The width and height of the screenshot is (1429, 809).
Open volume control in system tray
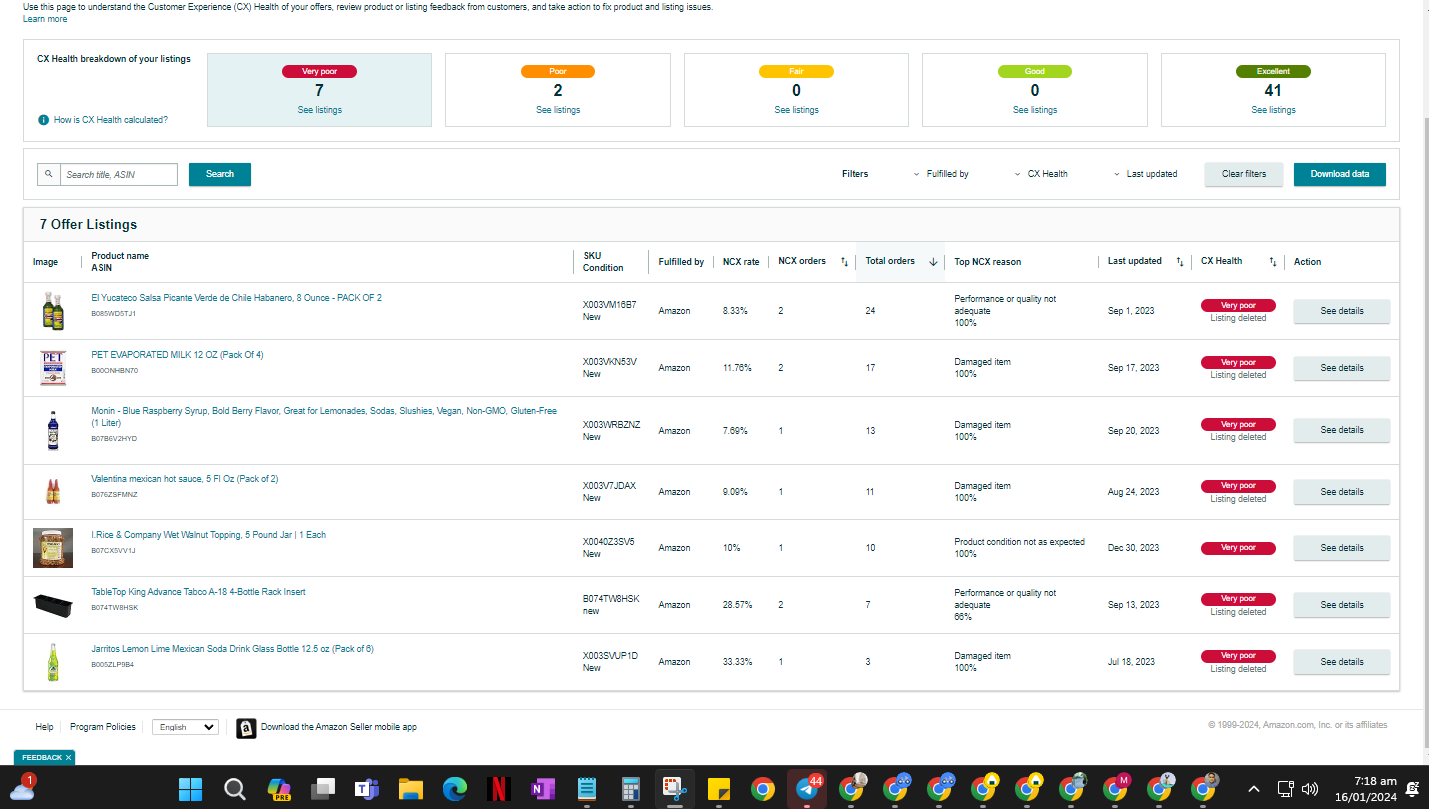coord(1310,788)
